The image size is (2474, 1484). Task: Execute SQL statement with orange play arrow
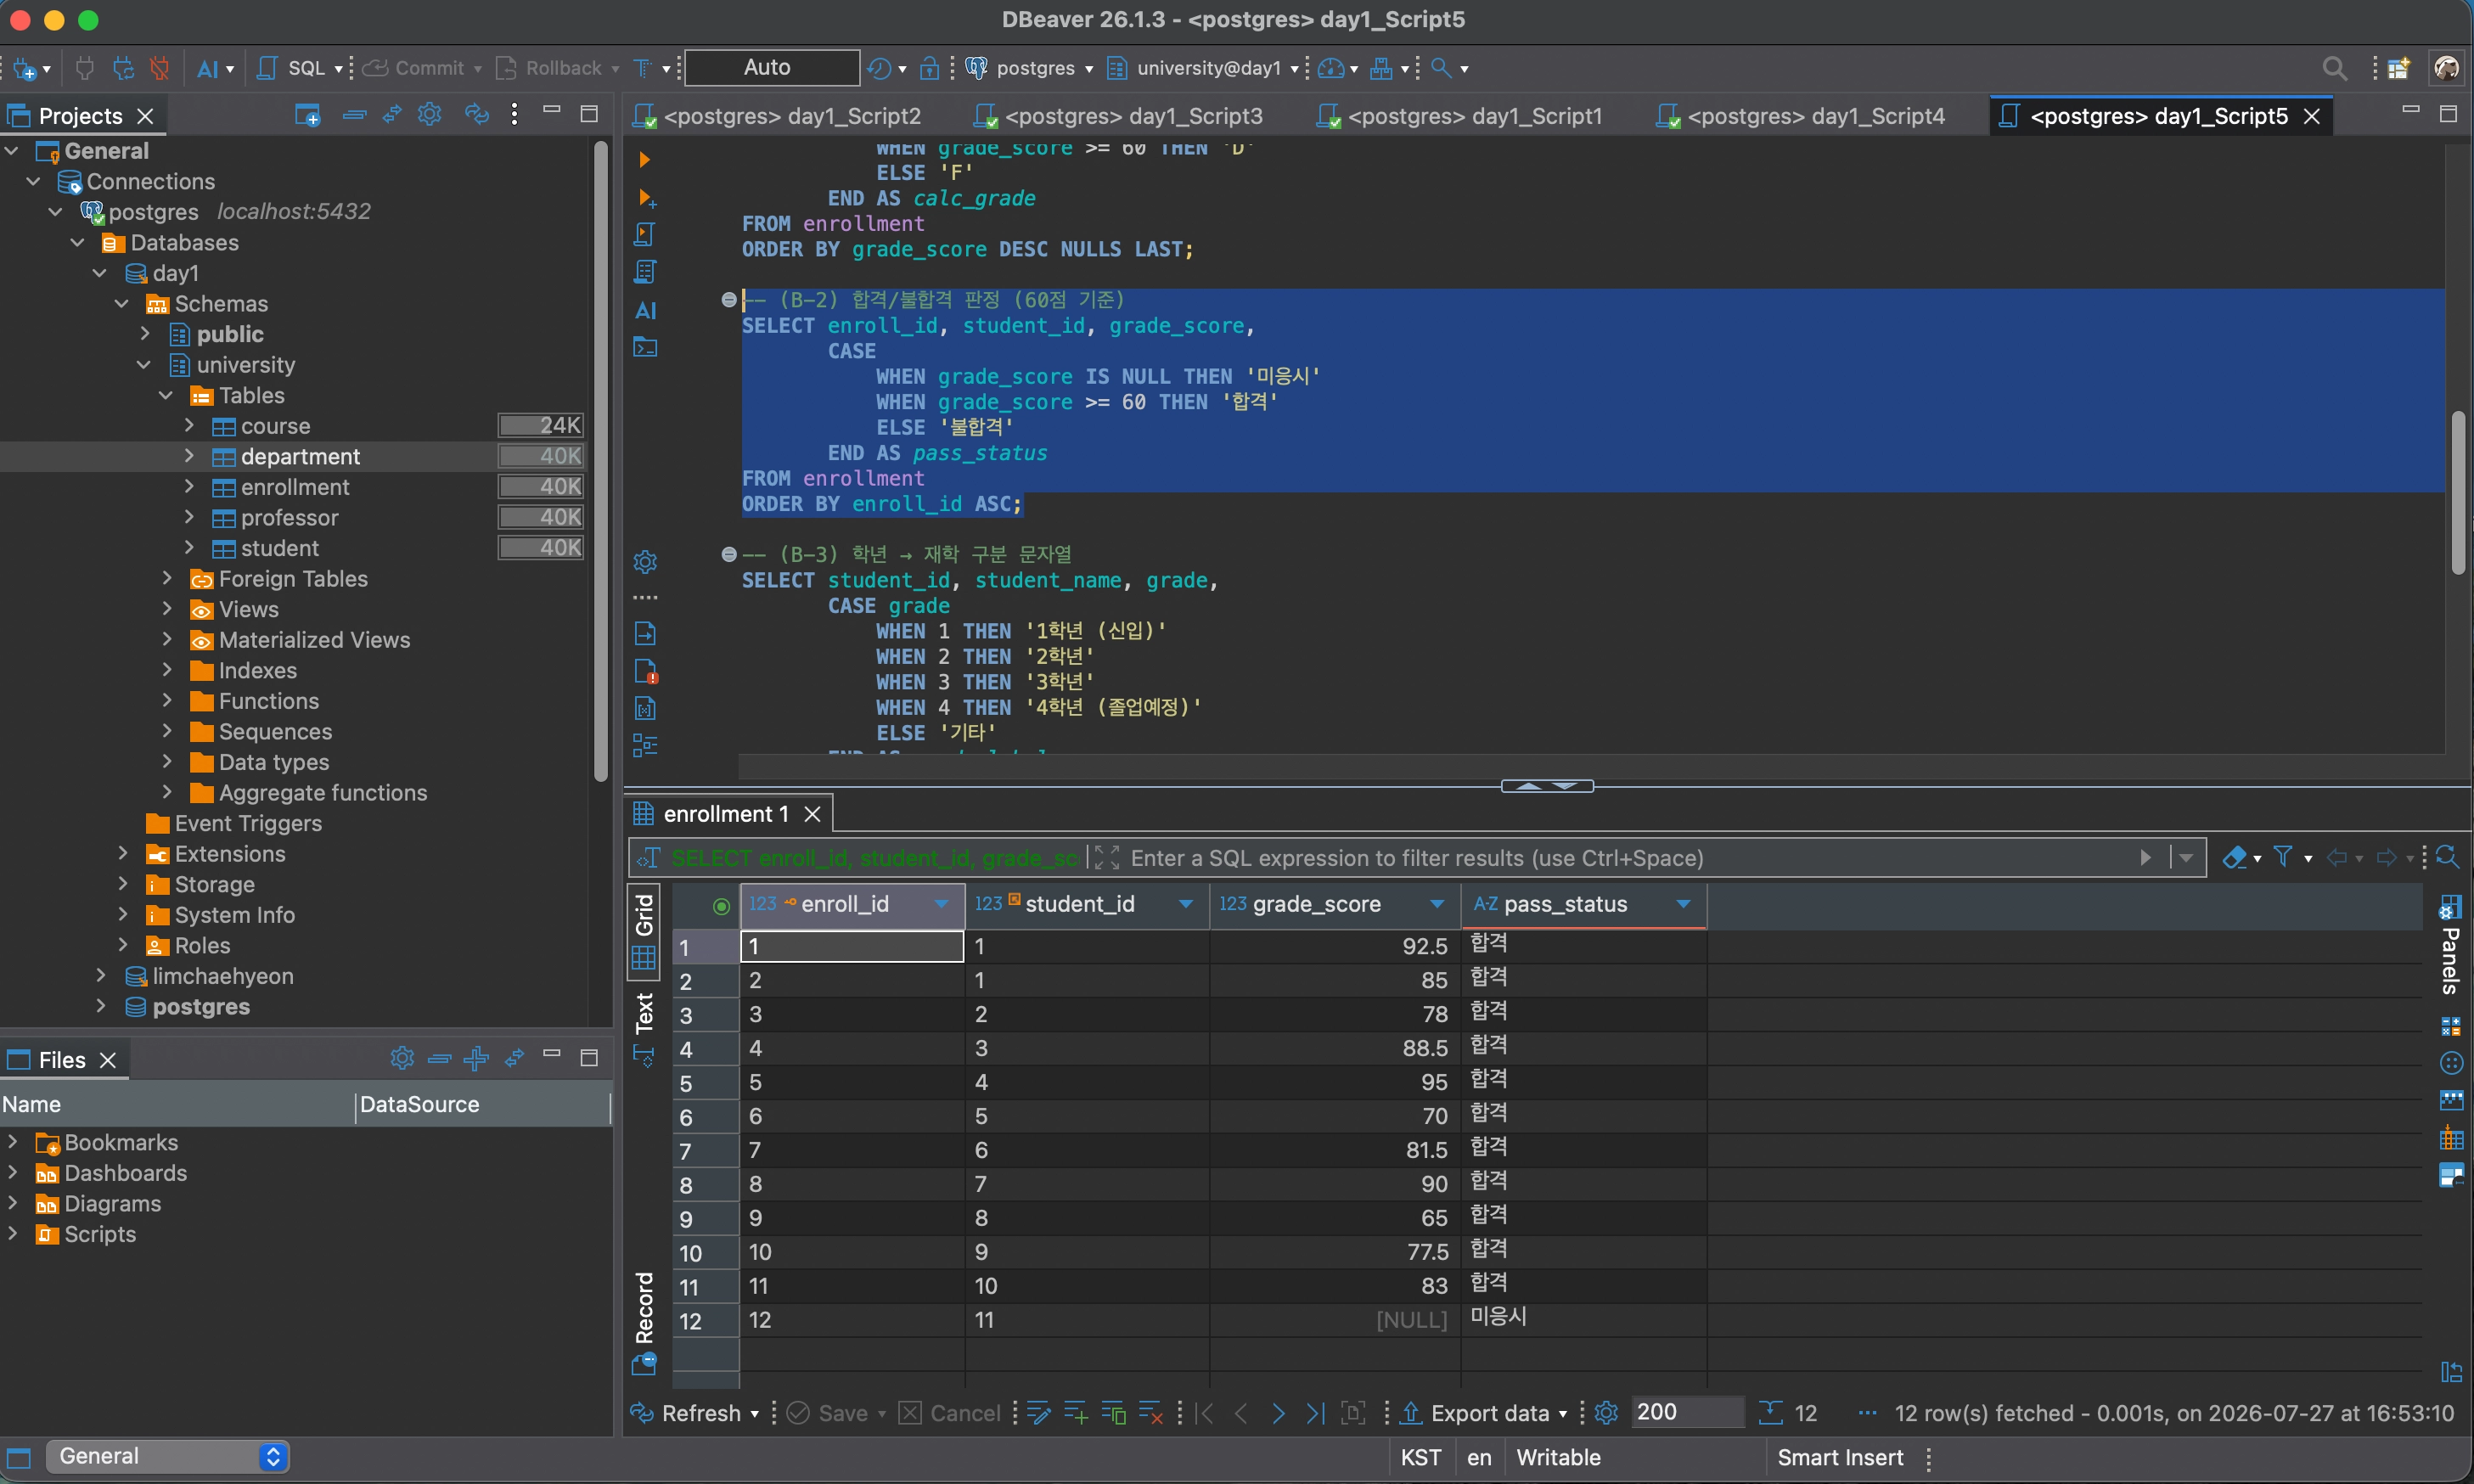tap(645, 160)
